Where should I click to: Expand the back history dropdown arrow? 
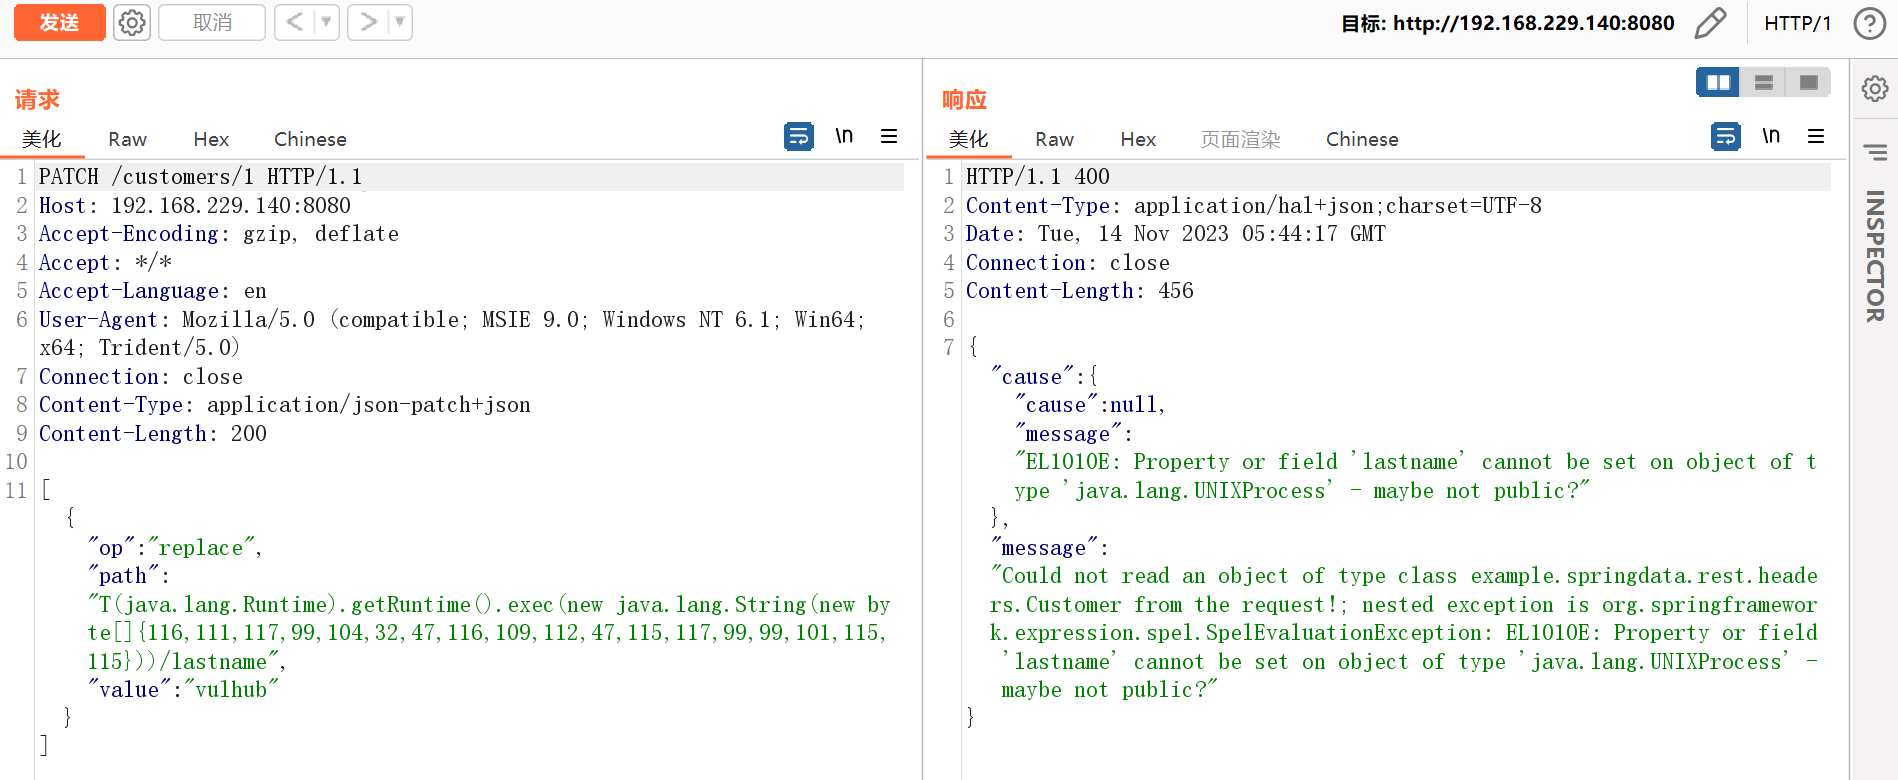(326, 22)
